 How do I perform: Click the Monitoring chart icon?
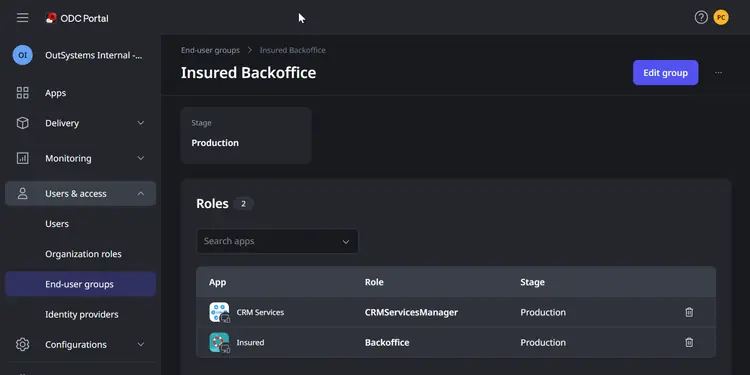click(22, 158)
